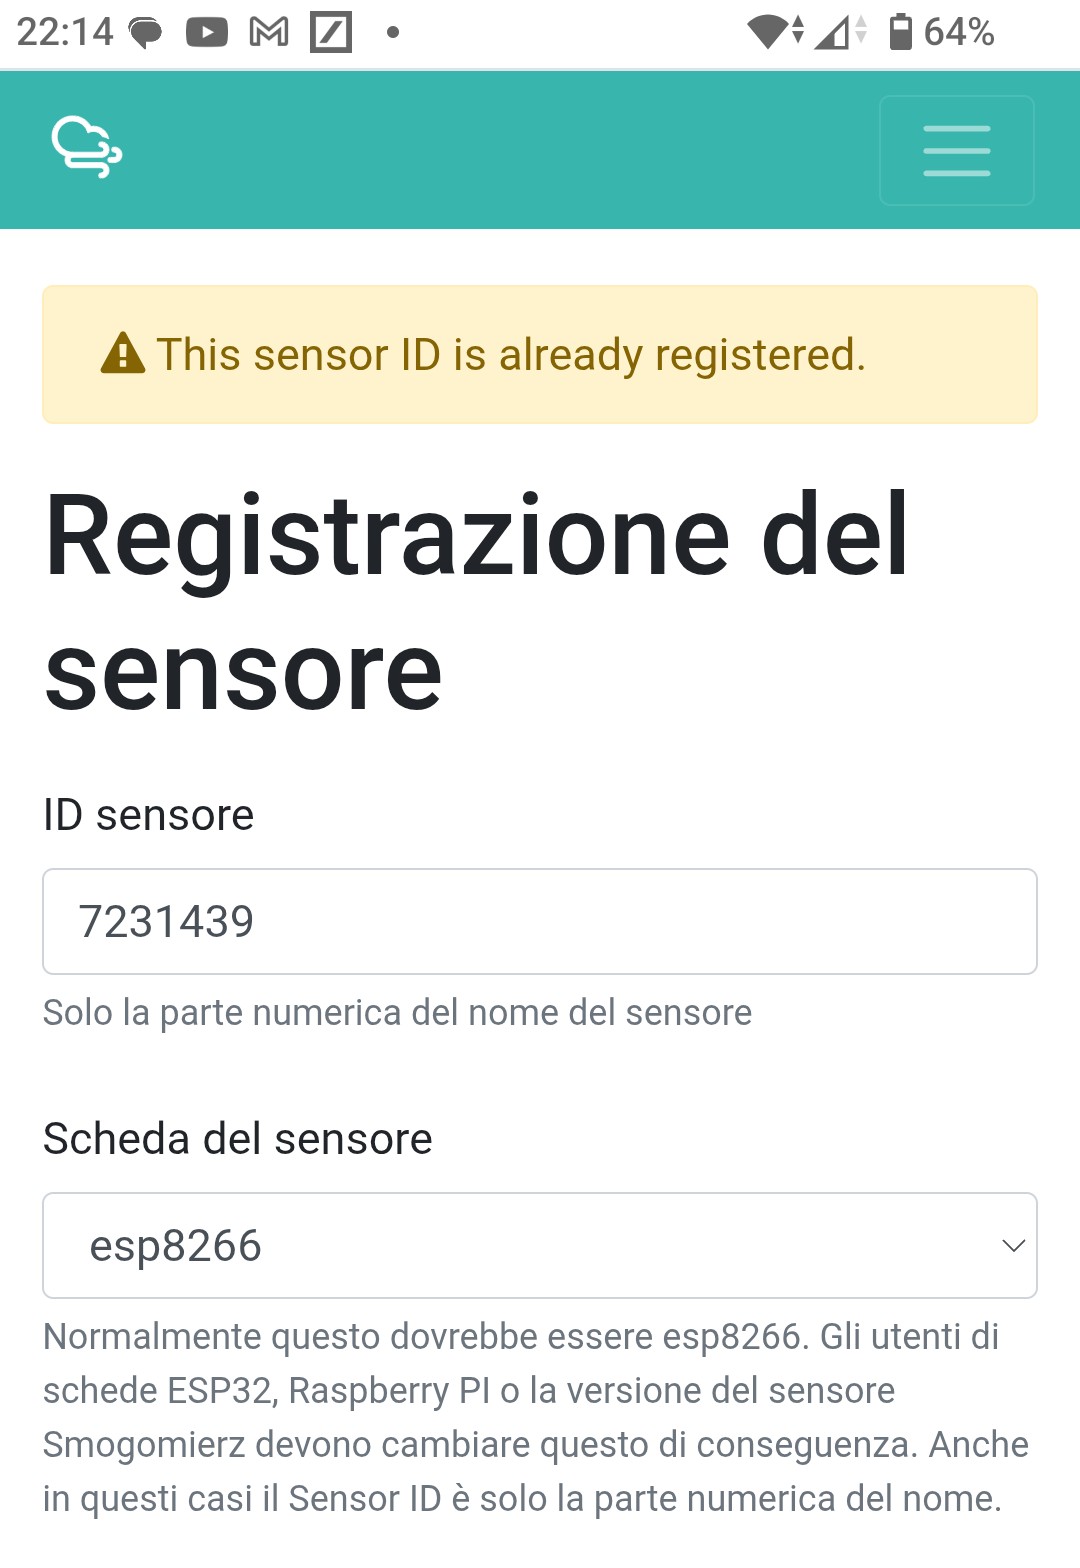This screenshot has width=1080, height=1568.
Task: Expand dropdown using the chevron arrow
Action: click(1013, 1245)
